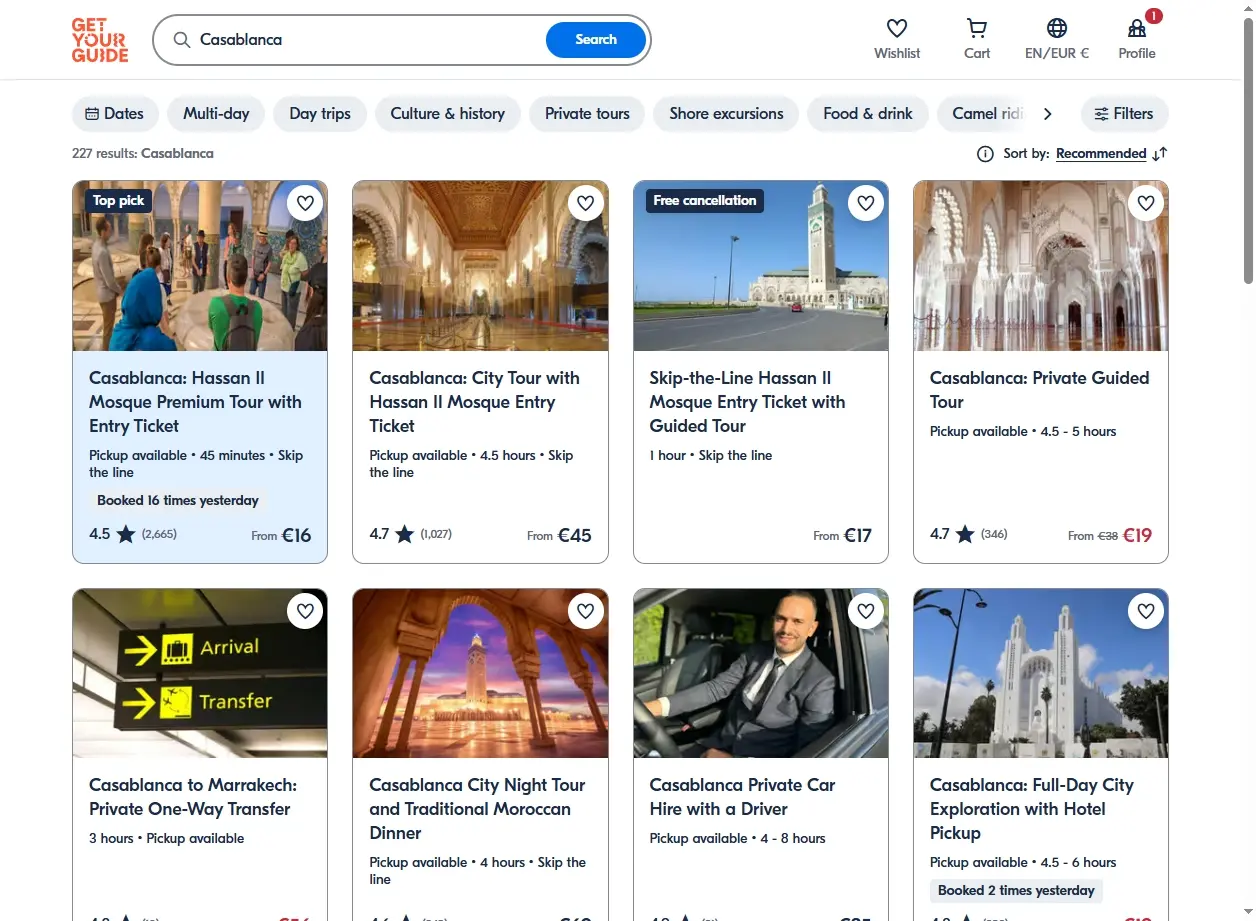Open Casablanca to Marrakech Private Transfer title
Viewport: 1256px width, 921px height.
(193, 797)
